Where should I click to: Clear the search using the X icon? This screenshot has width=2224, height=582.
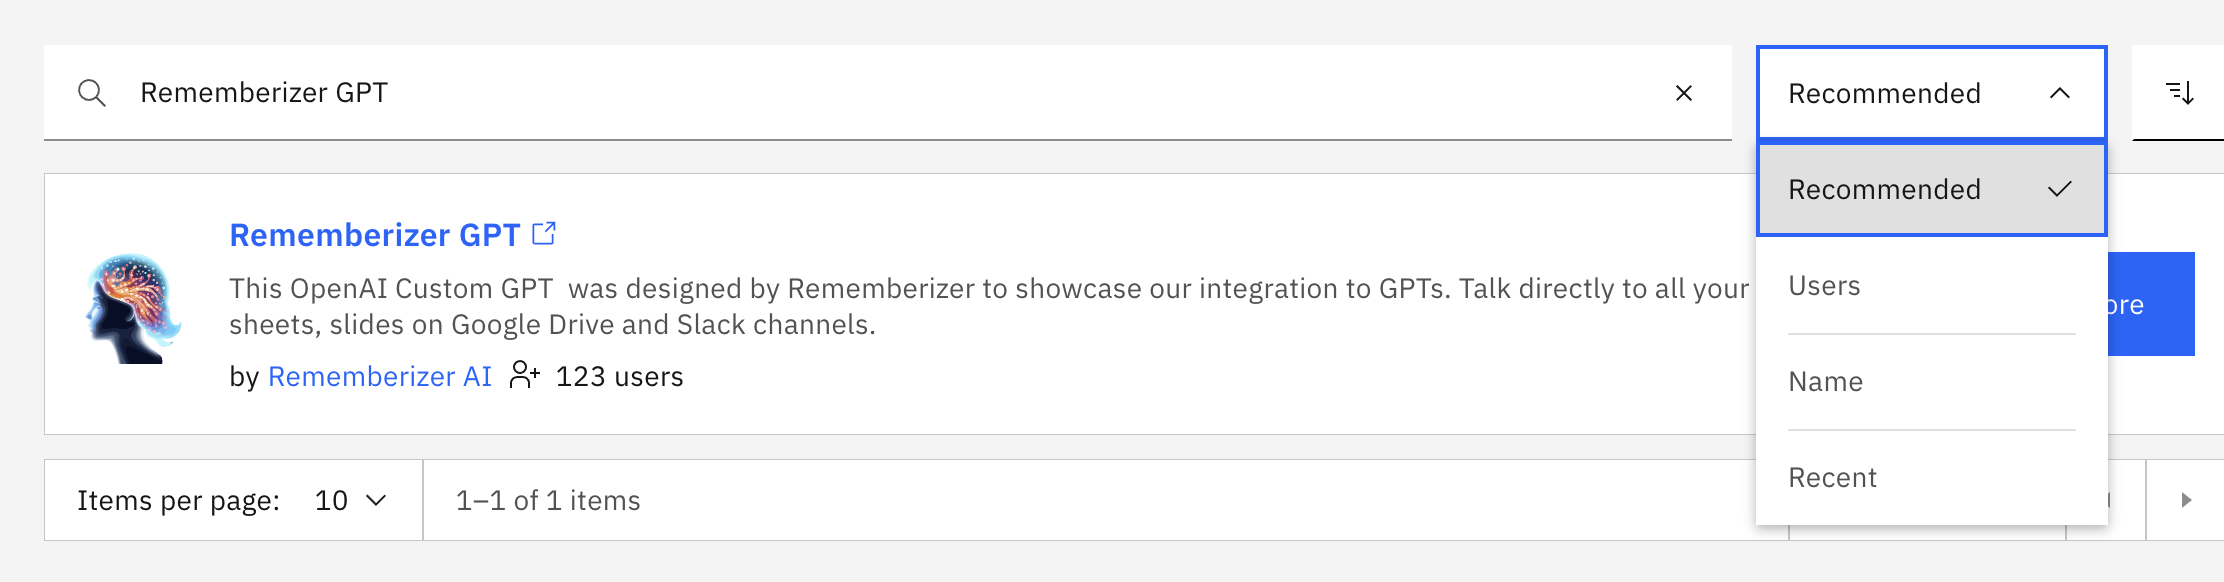pos(1685,93)
